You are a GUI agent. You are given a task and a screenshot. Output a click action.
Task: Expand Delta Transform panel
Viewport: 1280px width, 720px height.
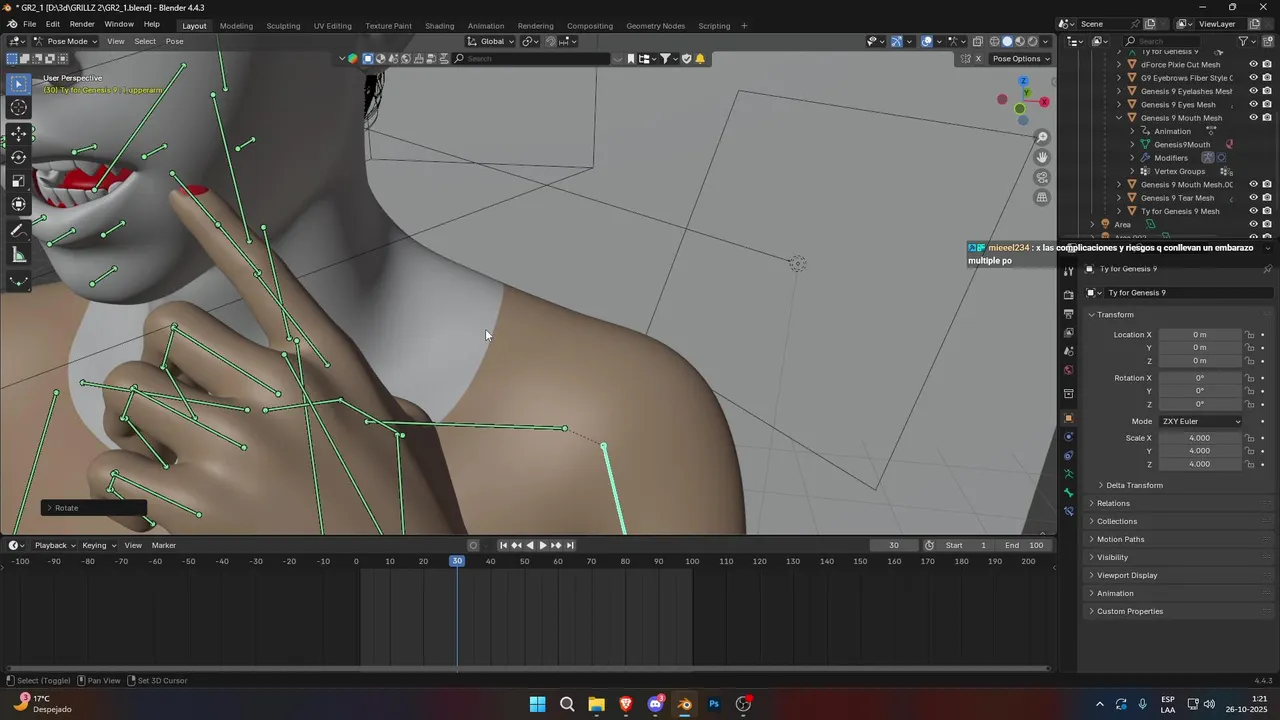1134,485
